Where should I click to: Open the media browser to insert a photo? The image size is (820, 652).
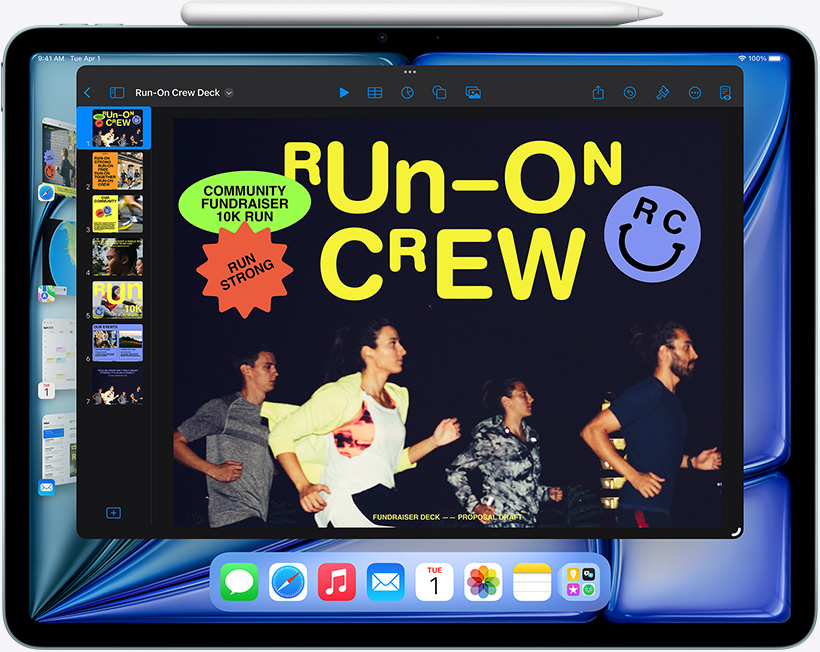471,92
